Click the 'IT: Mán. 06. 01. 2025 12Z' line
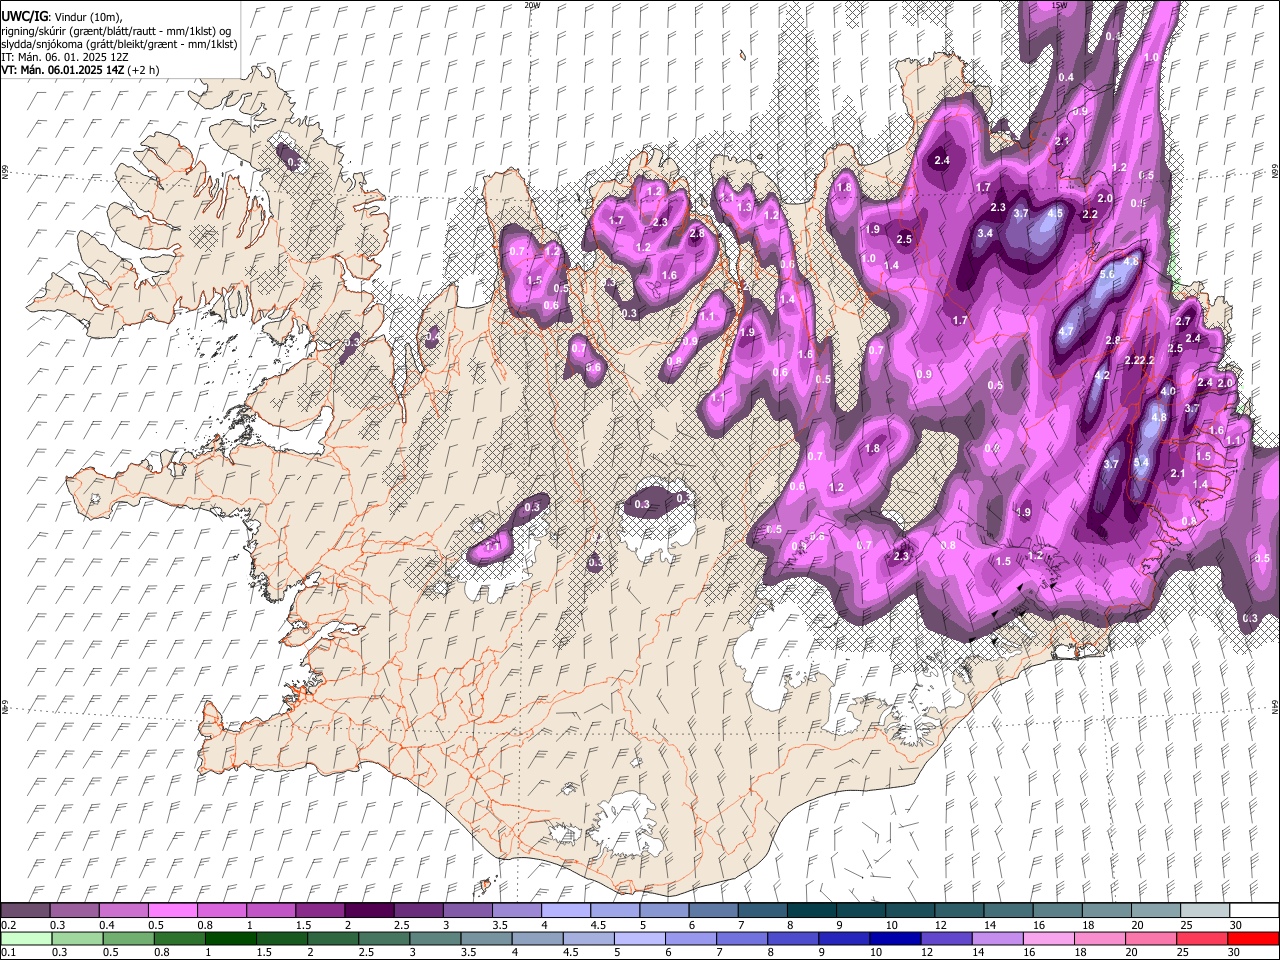Viewport: 1280px width, 960px height. 64,57
